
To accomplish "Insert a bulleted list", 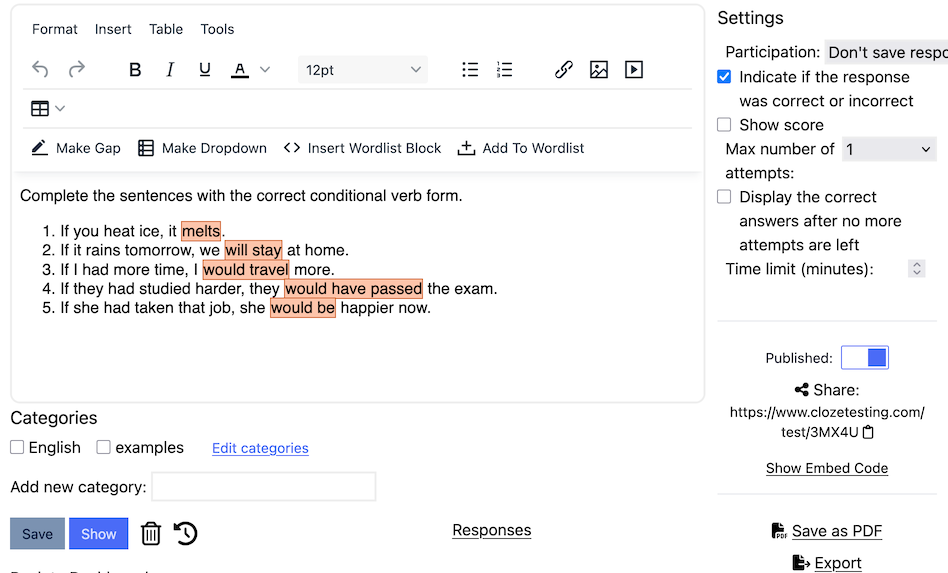I will pos(470,70).
